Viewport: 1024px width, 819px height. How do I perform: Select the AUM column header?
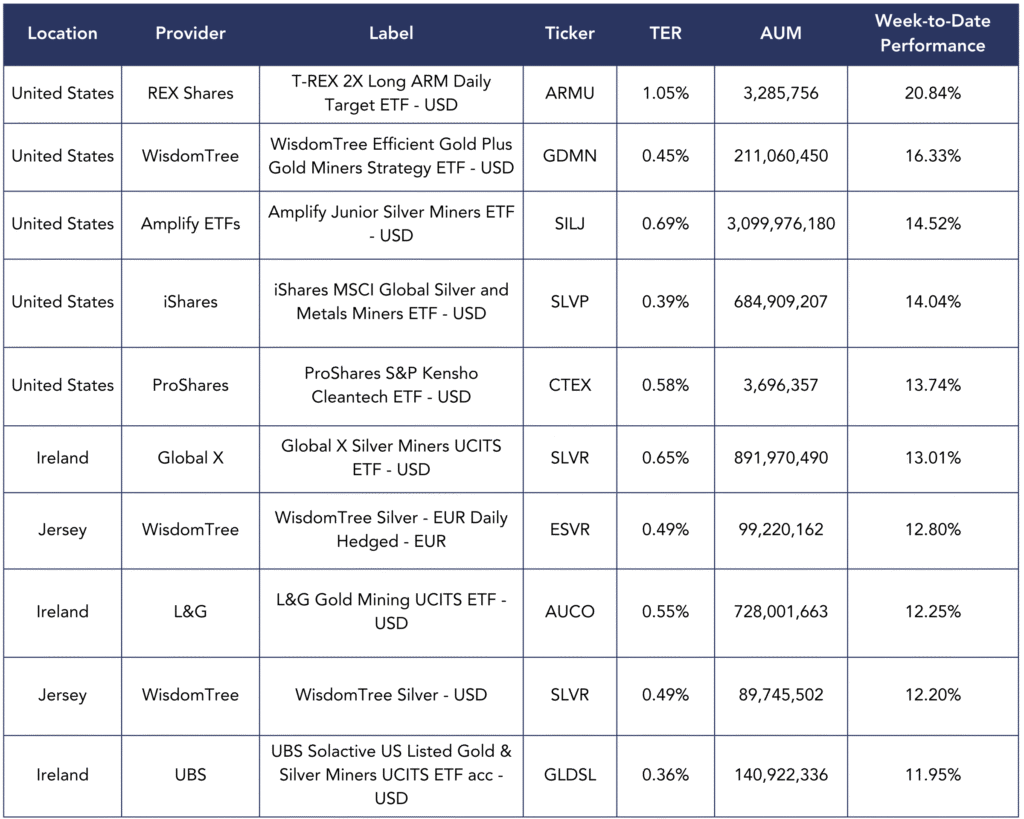click(x=780, y=33)
